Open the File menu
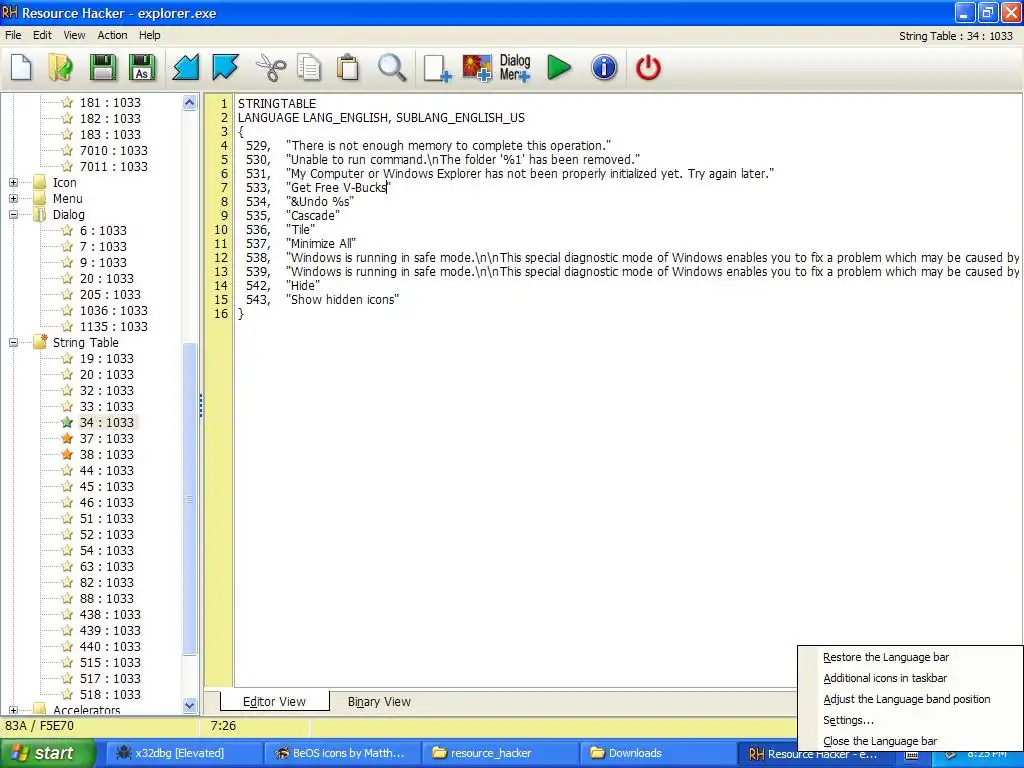The image size is (1024, 768). (13, 35)
